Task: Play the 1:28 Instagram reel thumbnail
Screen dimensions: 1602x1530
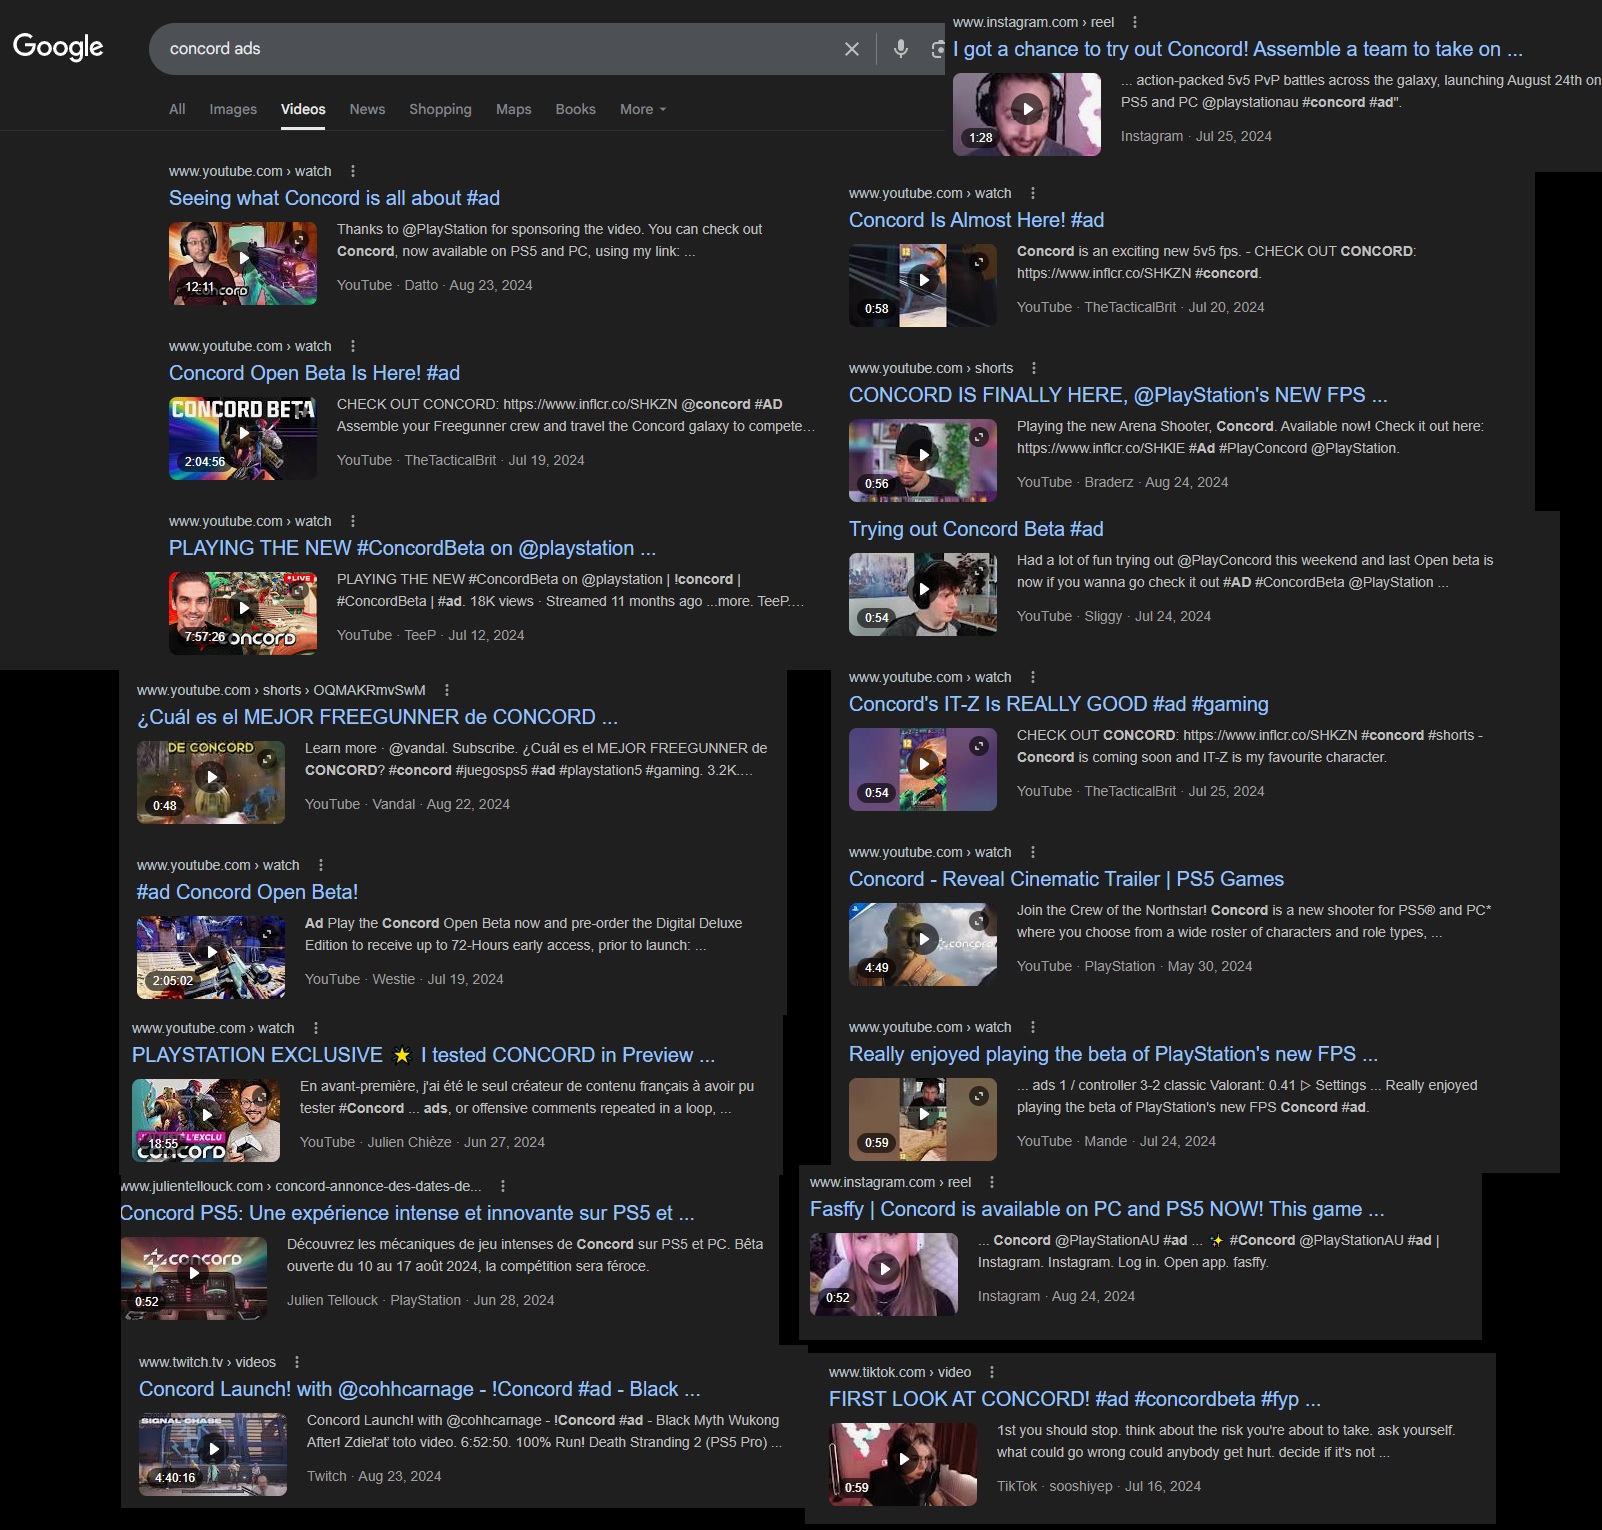Action: point(1027,114)
